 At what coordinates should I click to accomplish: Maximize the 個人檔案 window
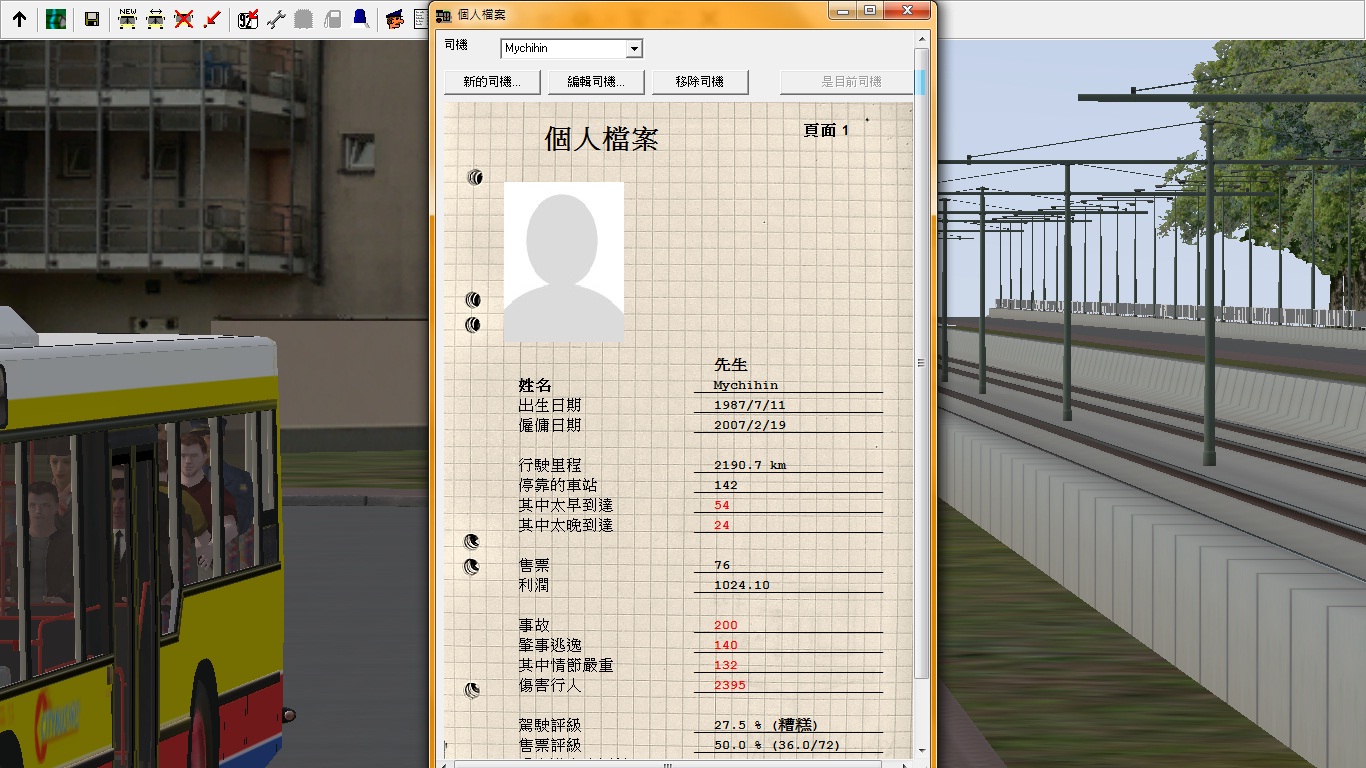pos(870,11)
